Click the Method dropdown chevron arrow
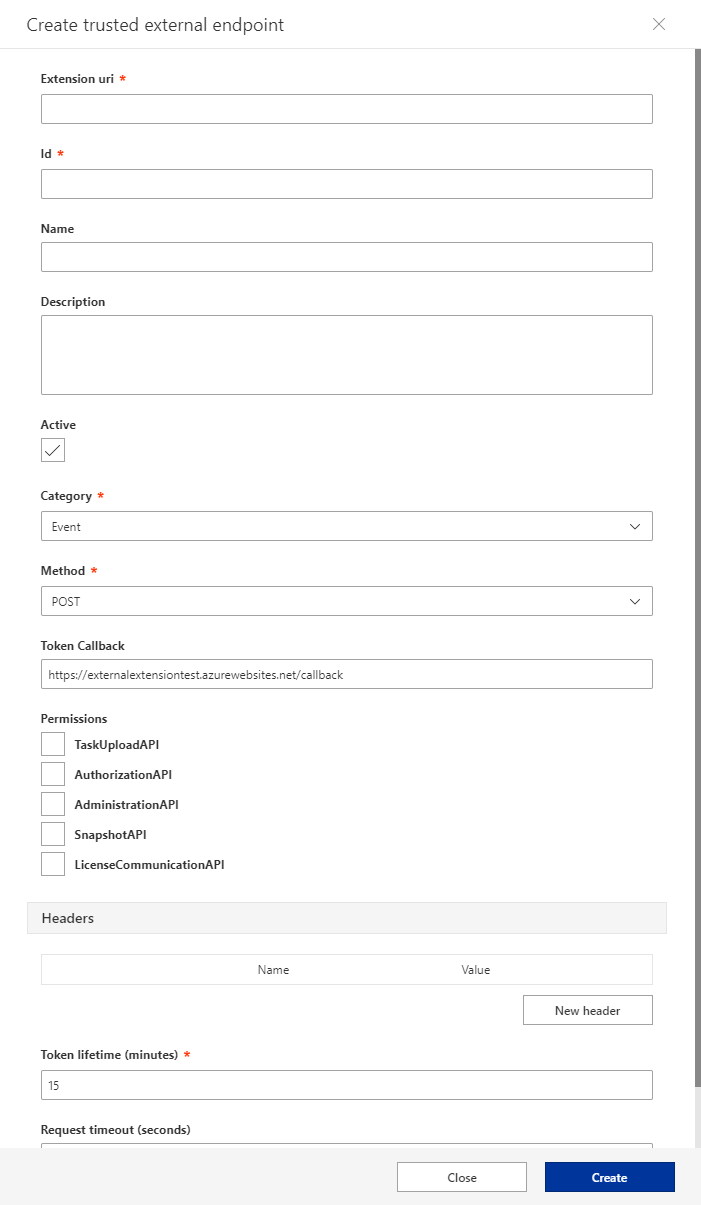 coord(634,601)
